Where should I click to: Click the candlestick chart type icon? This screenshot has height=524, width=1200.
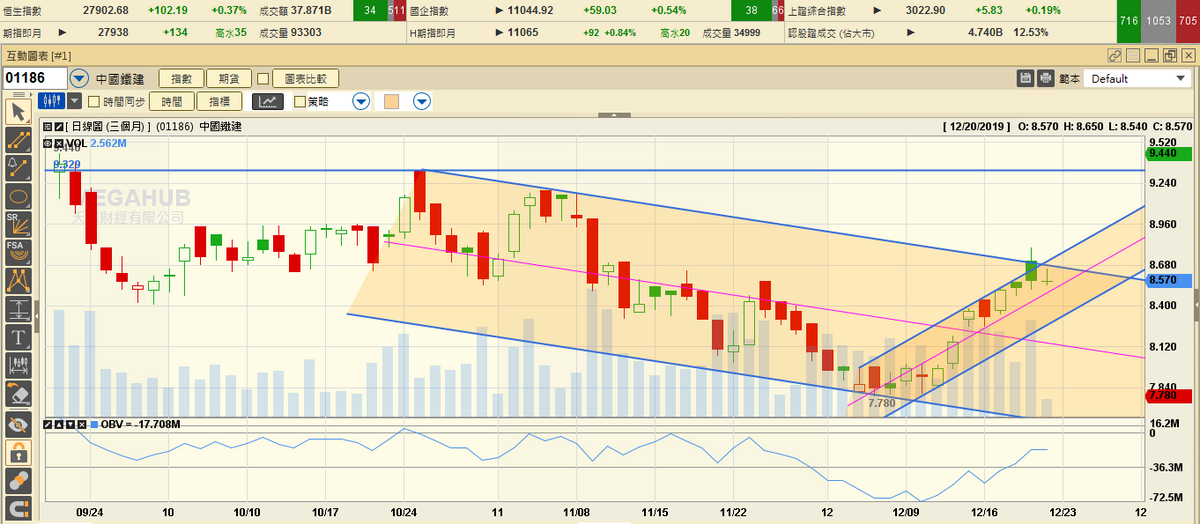51,101
